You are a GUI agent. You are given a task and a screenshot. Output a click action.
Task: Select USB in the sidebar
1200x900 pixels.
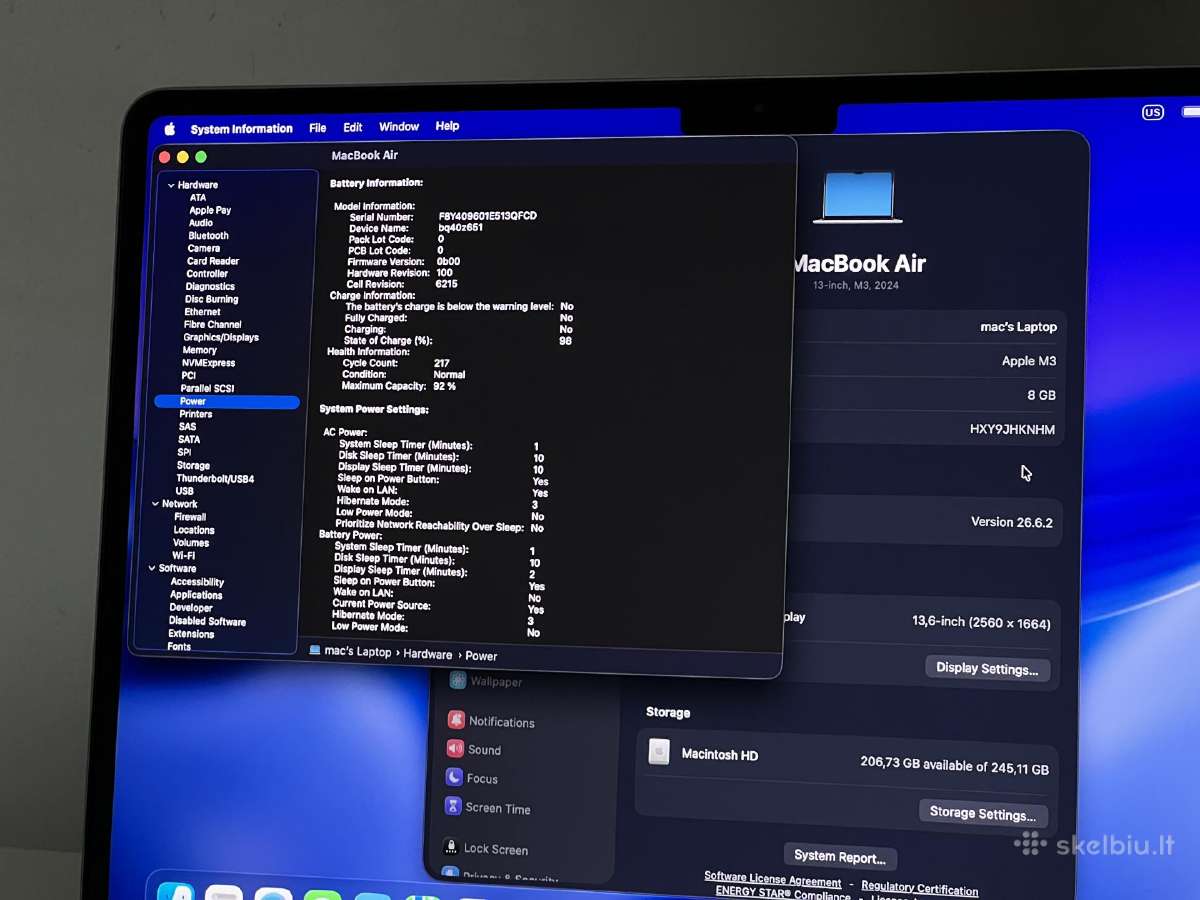[185, 491]
